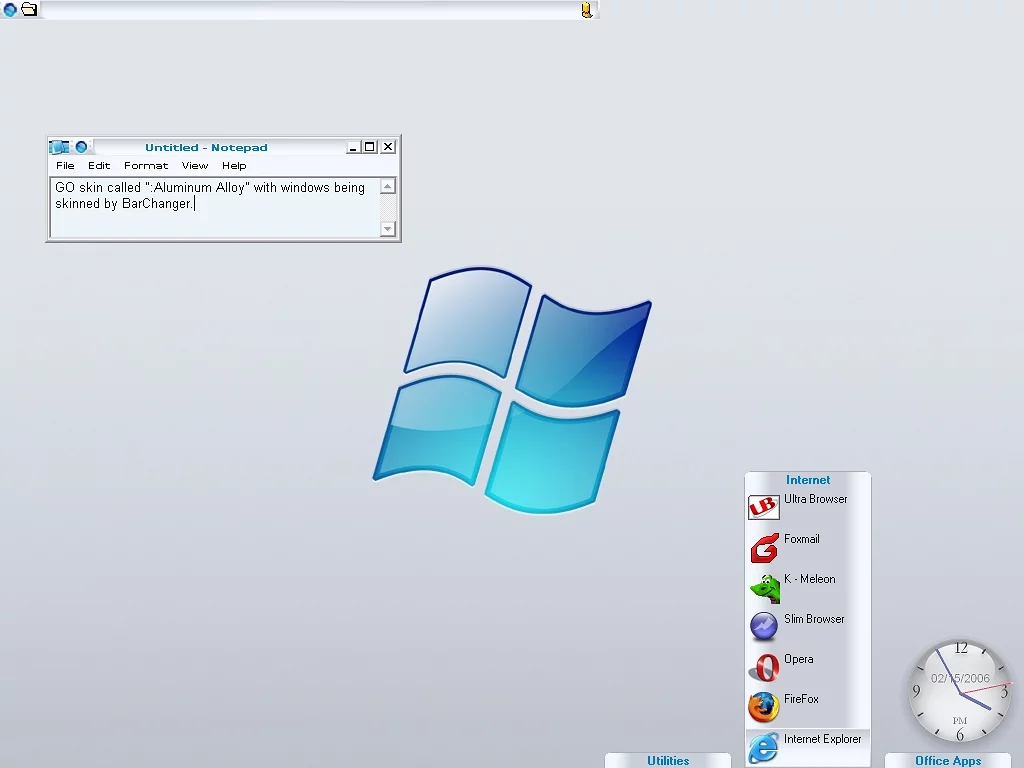This screenshot has height=768, width=1024.
Task: Click the folder icon in top bar
Action: point(29,10)
